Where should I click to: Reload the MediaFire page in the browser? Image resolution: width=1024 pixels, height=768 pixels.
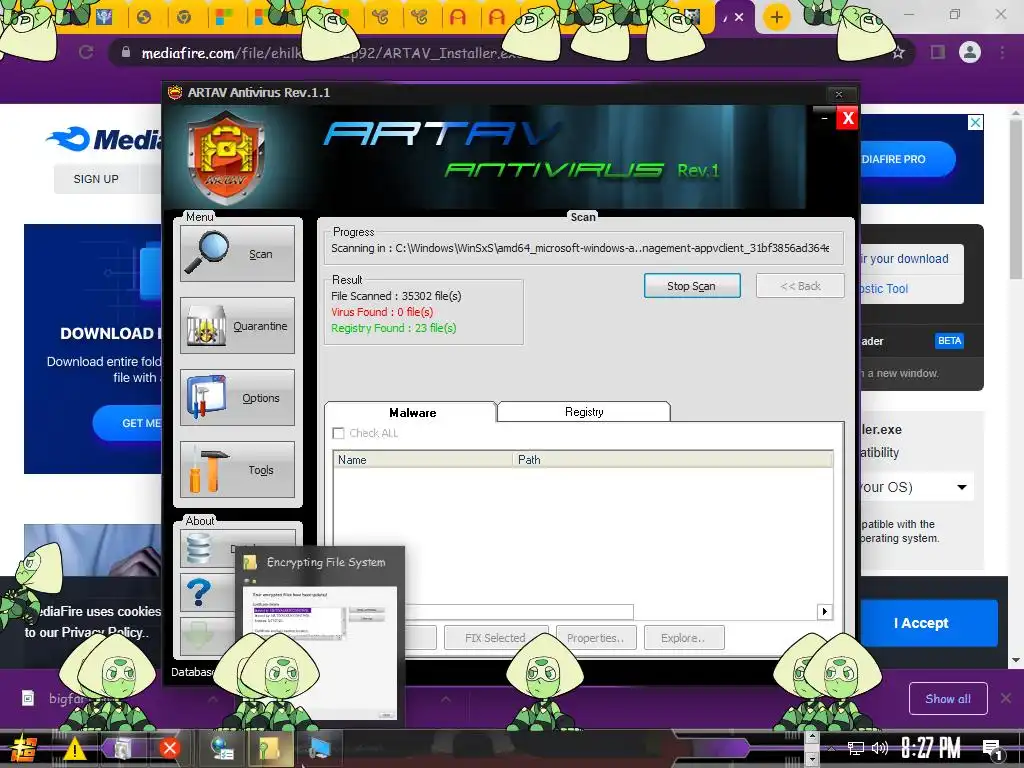click(x=86, y=52)
